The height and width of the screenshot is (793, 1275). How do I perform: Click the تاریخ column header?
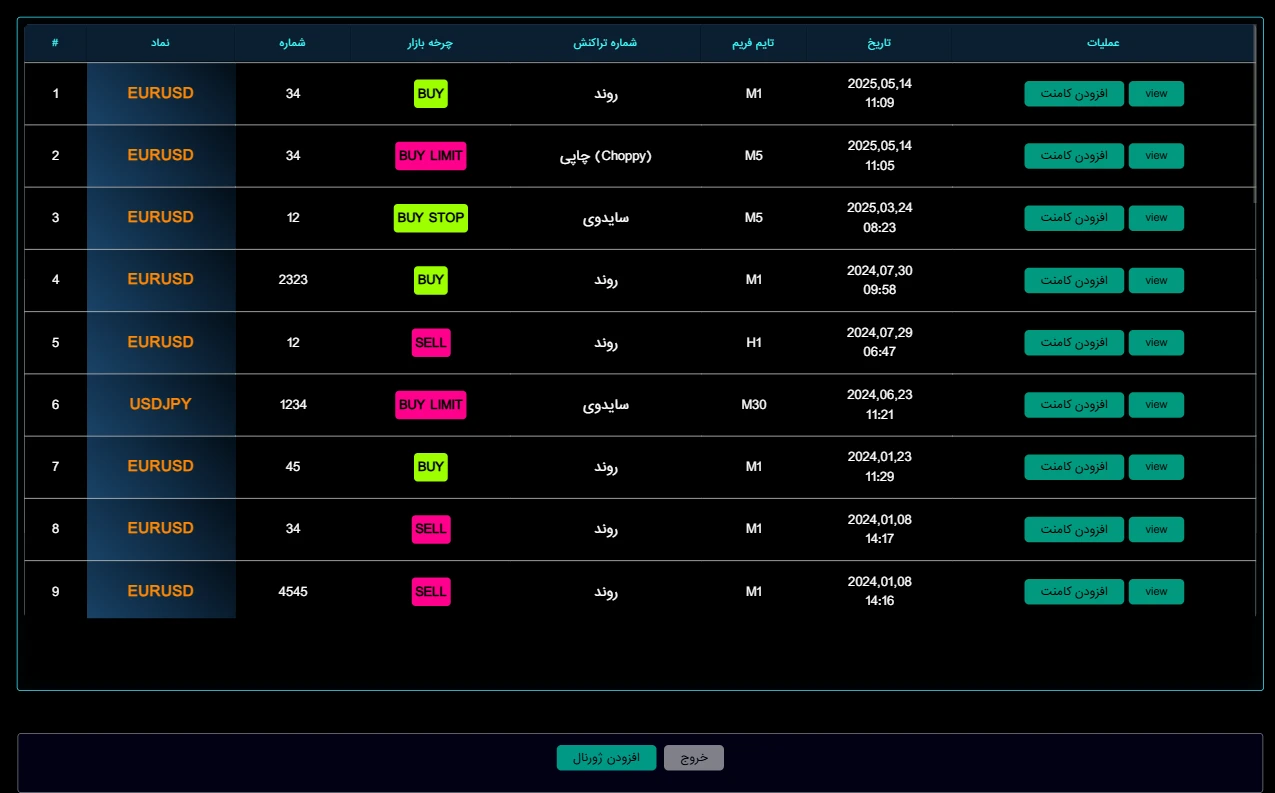tap(878, 43)
